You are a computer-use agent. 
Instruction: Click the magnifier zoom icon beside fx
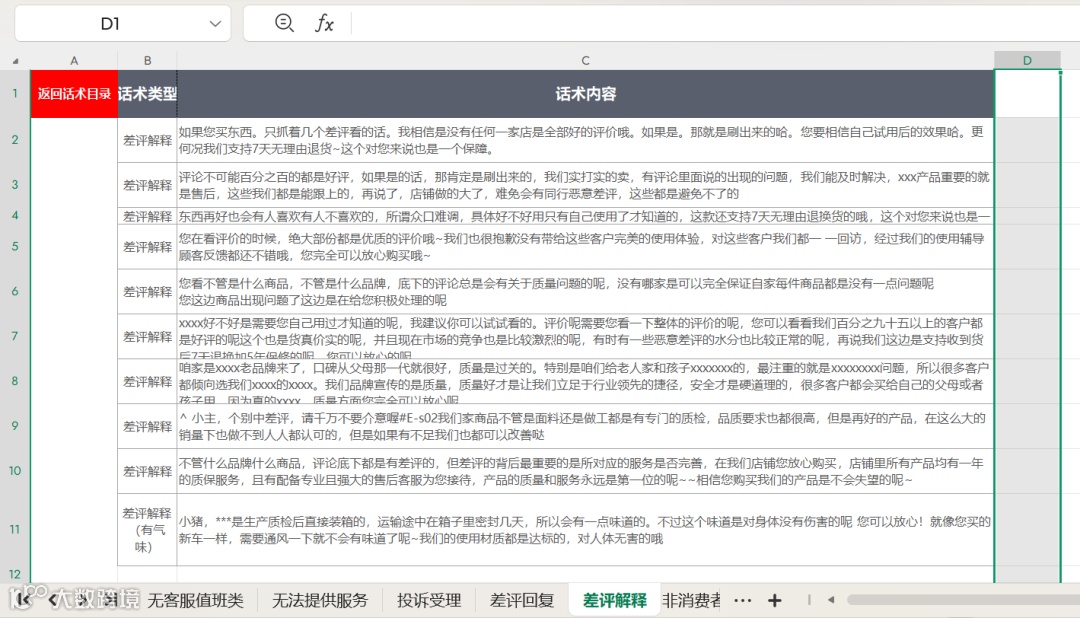[284, 23]
